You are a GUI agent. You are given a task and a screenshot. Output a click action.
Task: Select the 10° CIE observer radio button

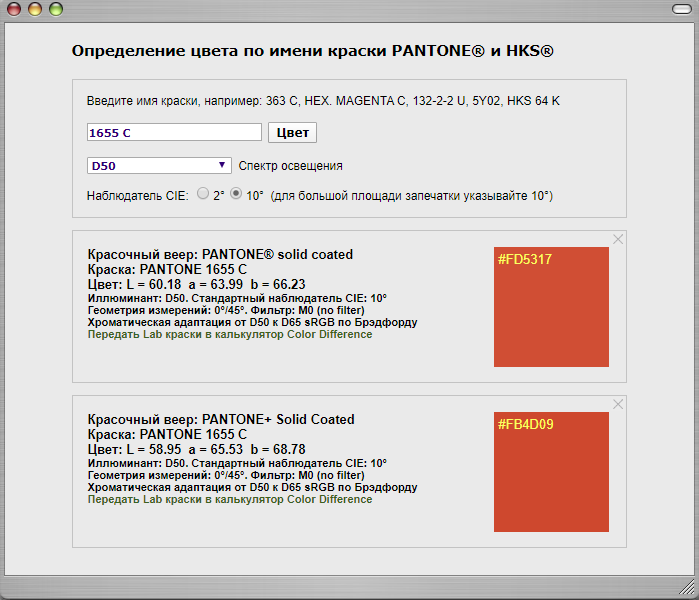236,193
